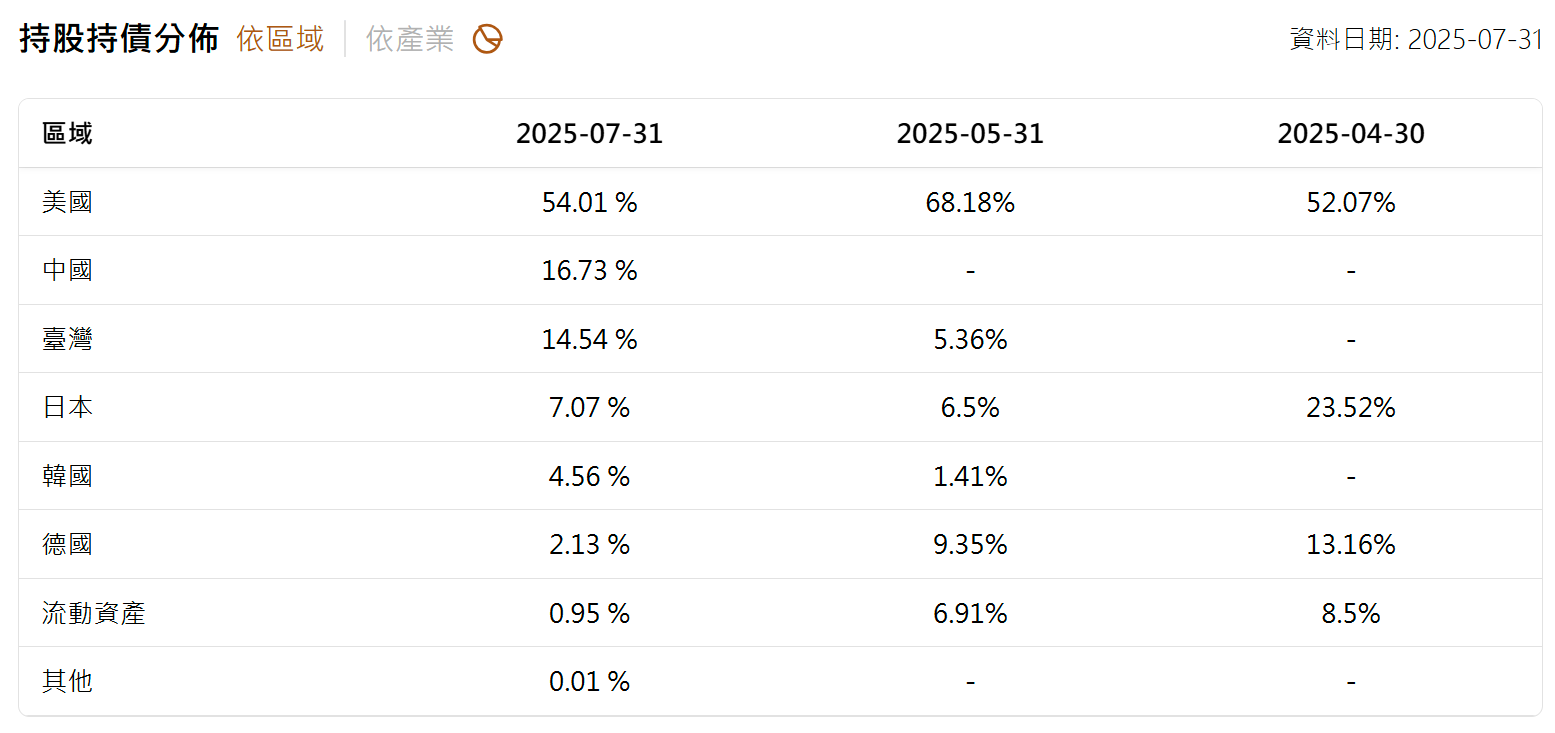Select the 54.01 % cell for 美國
Viewport: 1555px width, 733px height.
(x=589, y=203)
